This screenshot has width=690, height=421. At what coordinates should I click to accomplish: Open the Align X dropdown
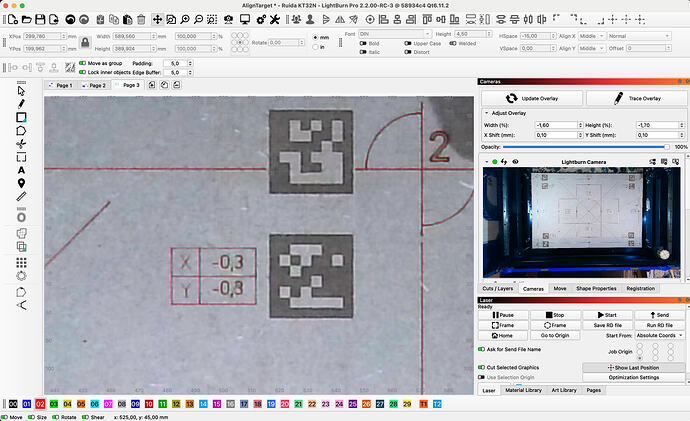click(x=591, y=36)
